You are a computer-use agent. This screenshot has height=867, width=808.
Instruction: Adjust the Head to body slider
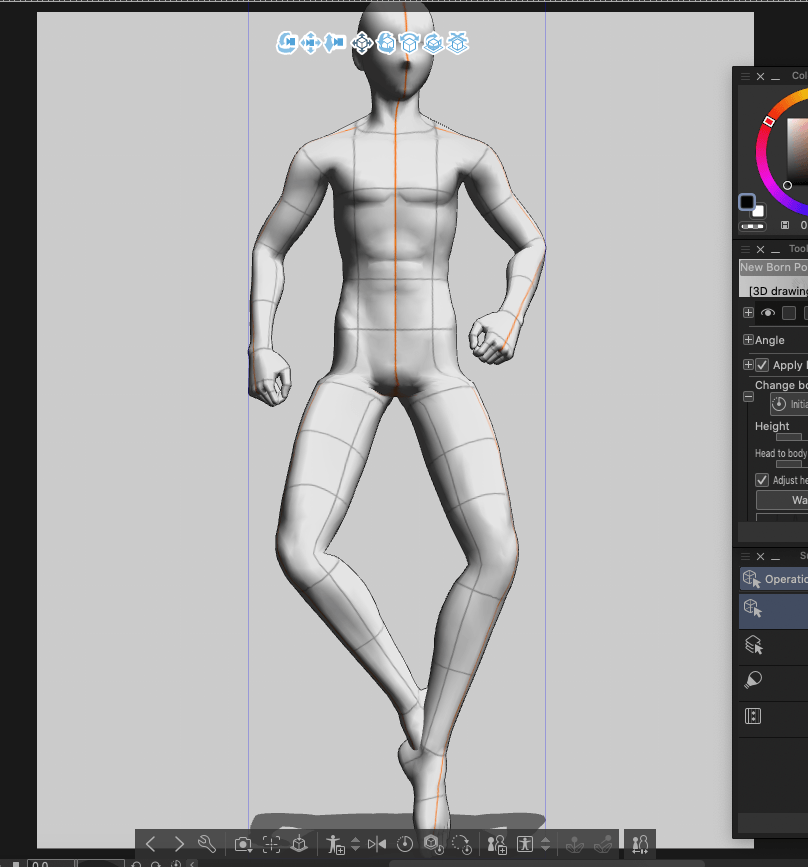[x=792, y=464]
